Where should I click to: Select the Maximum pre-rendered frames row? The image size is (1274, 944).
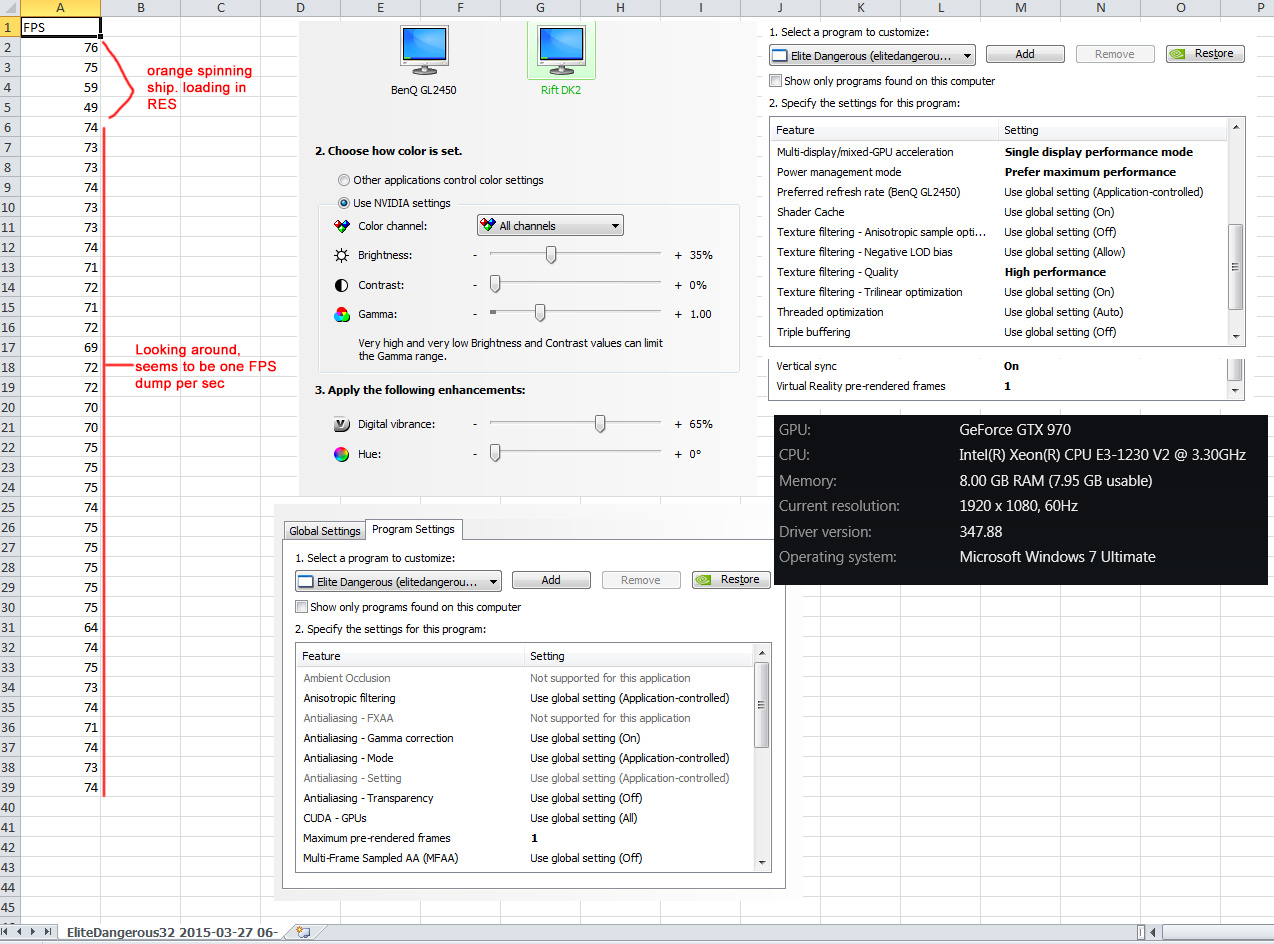526,838
